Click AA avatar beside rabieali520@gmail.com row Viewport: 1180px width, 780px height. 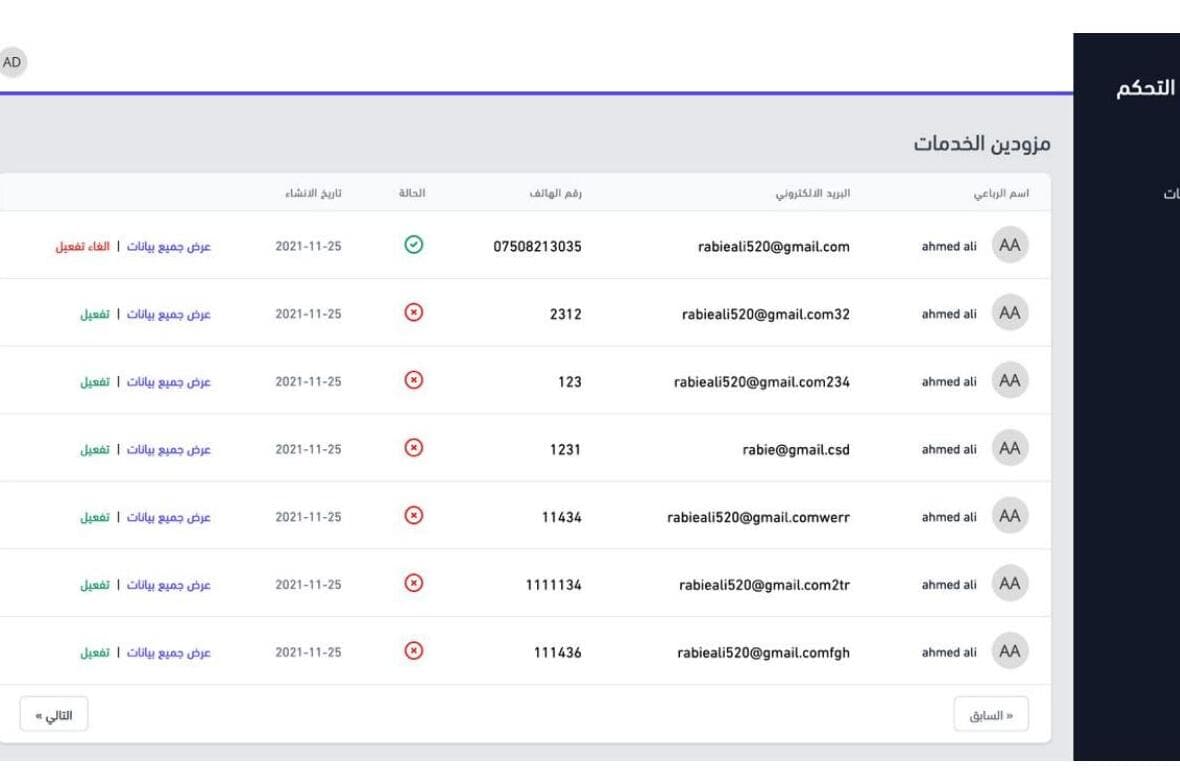[x=1010, y=245]
